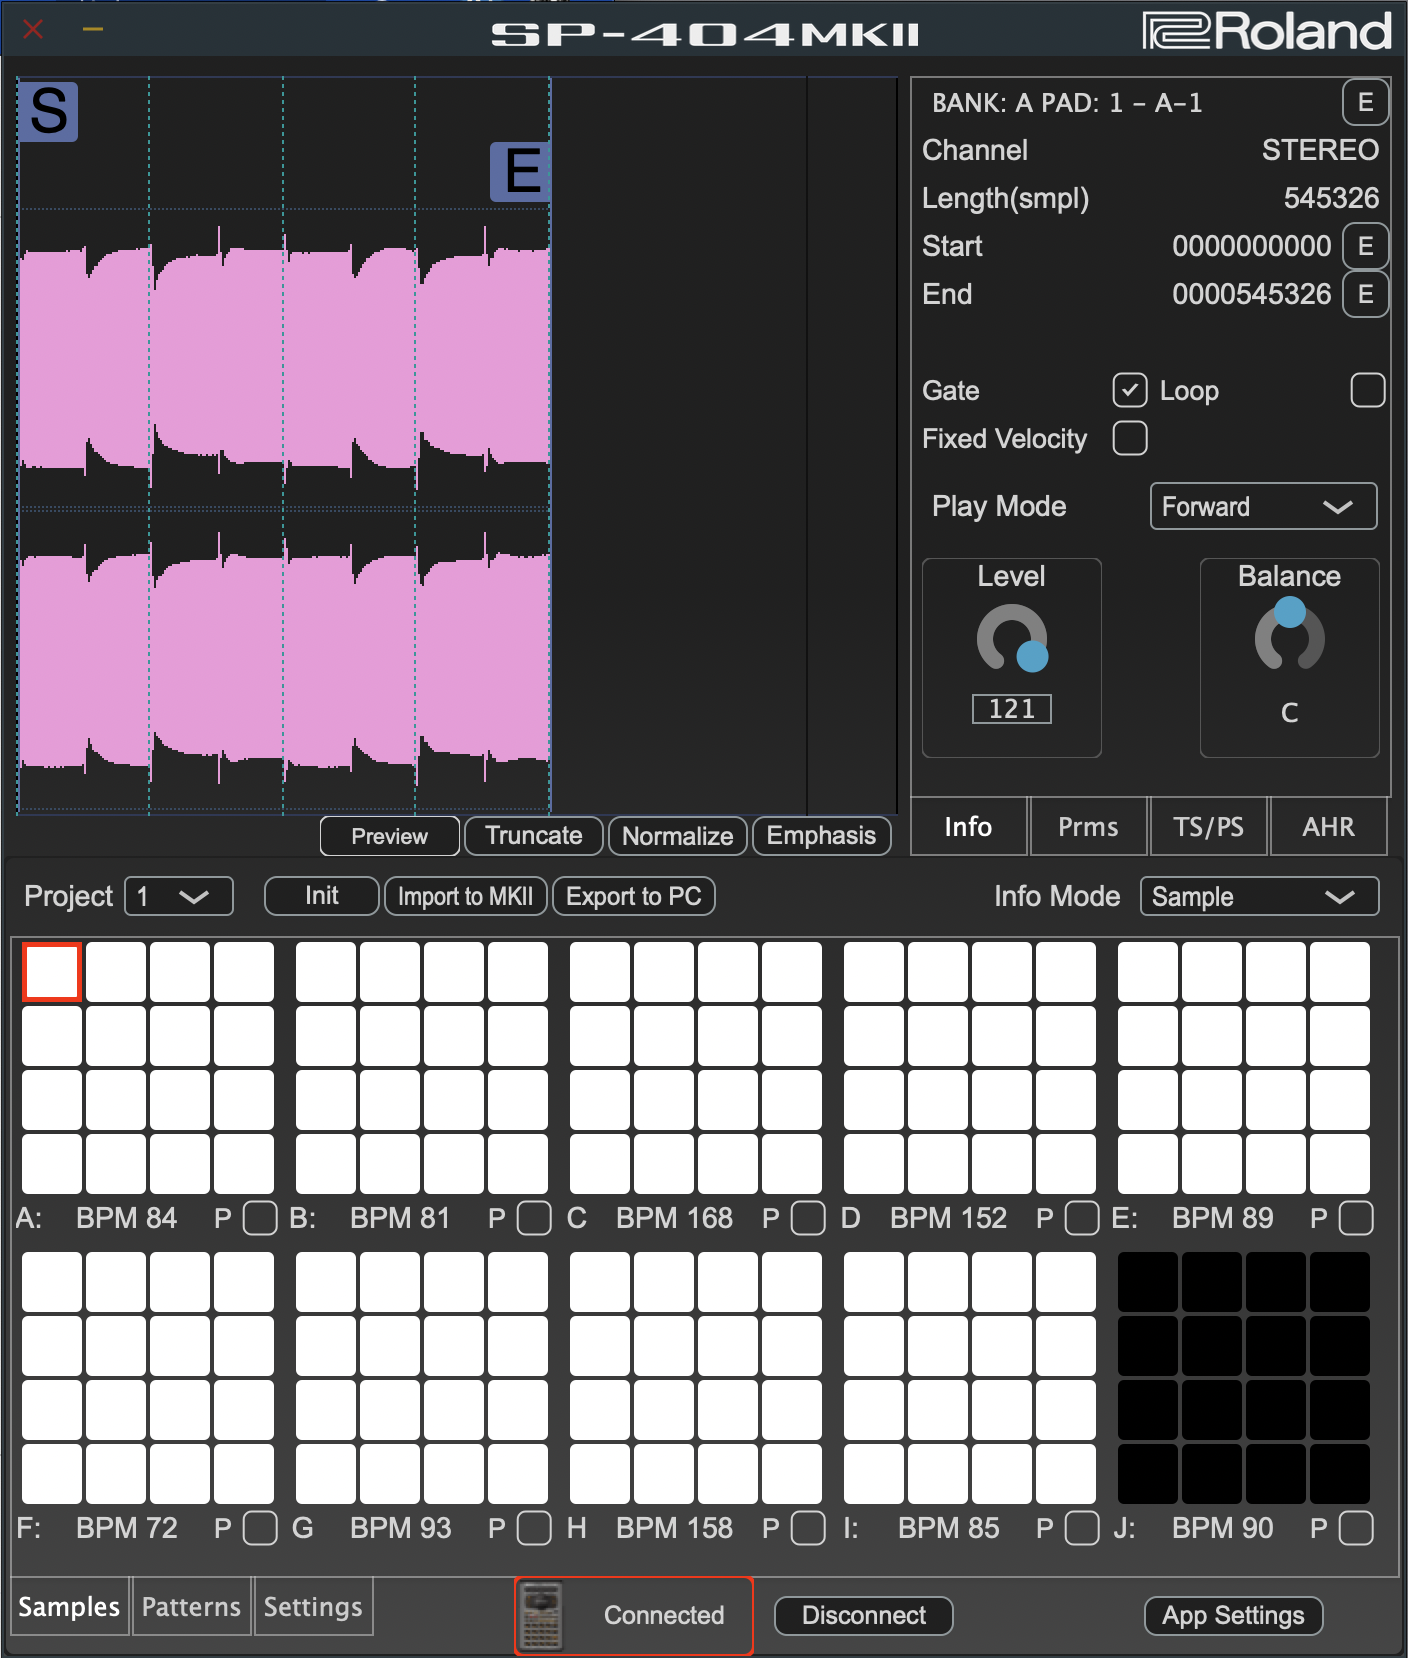This screenshot has height=1658, width=1408.
Task: Click the Init button
Action: [x=322, y=896]
